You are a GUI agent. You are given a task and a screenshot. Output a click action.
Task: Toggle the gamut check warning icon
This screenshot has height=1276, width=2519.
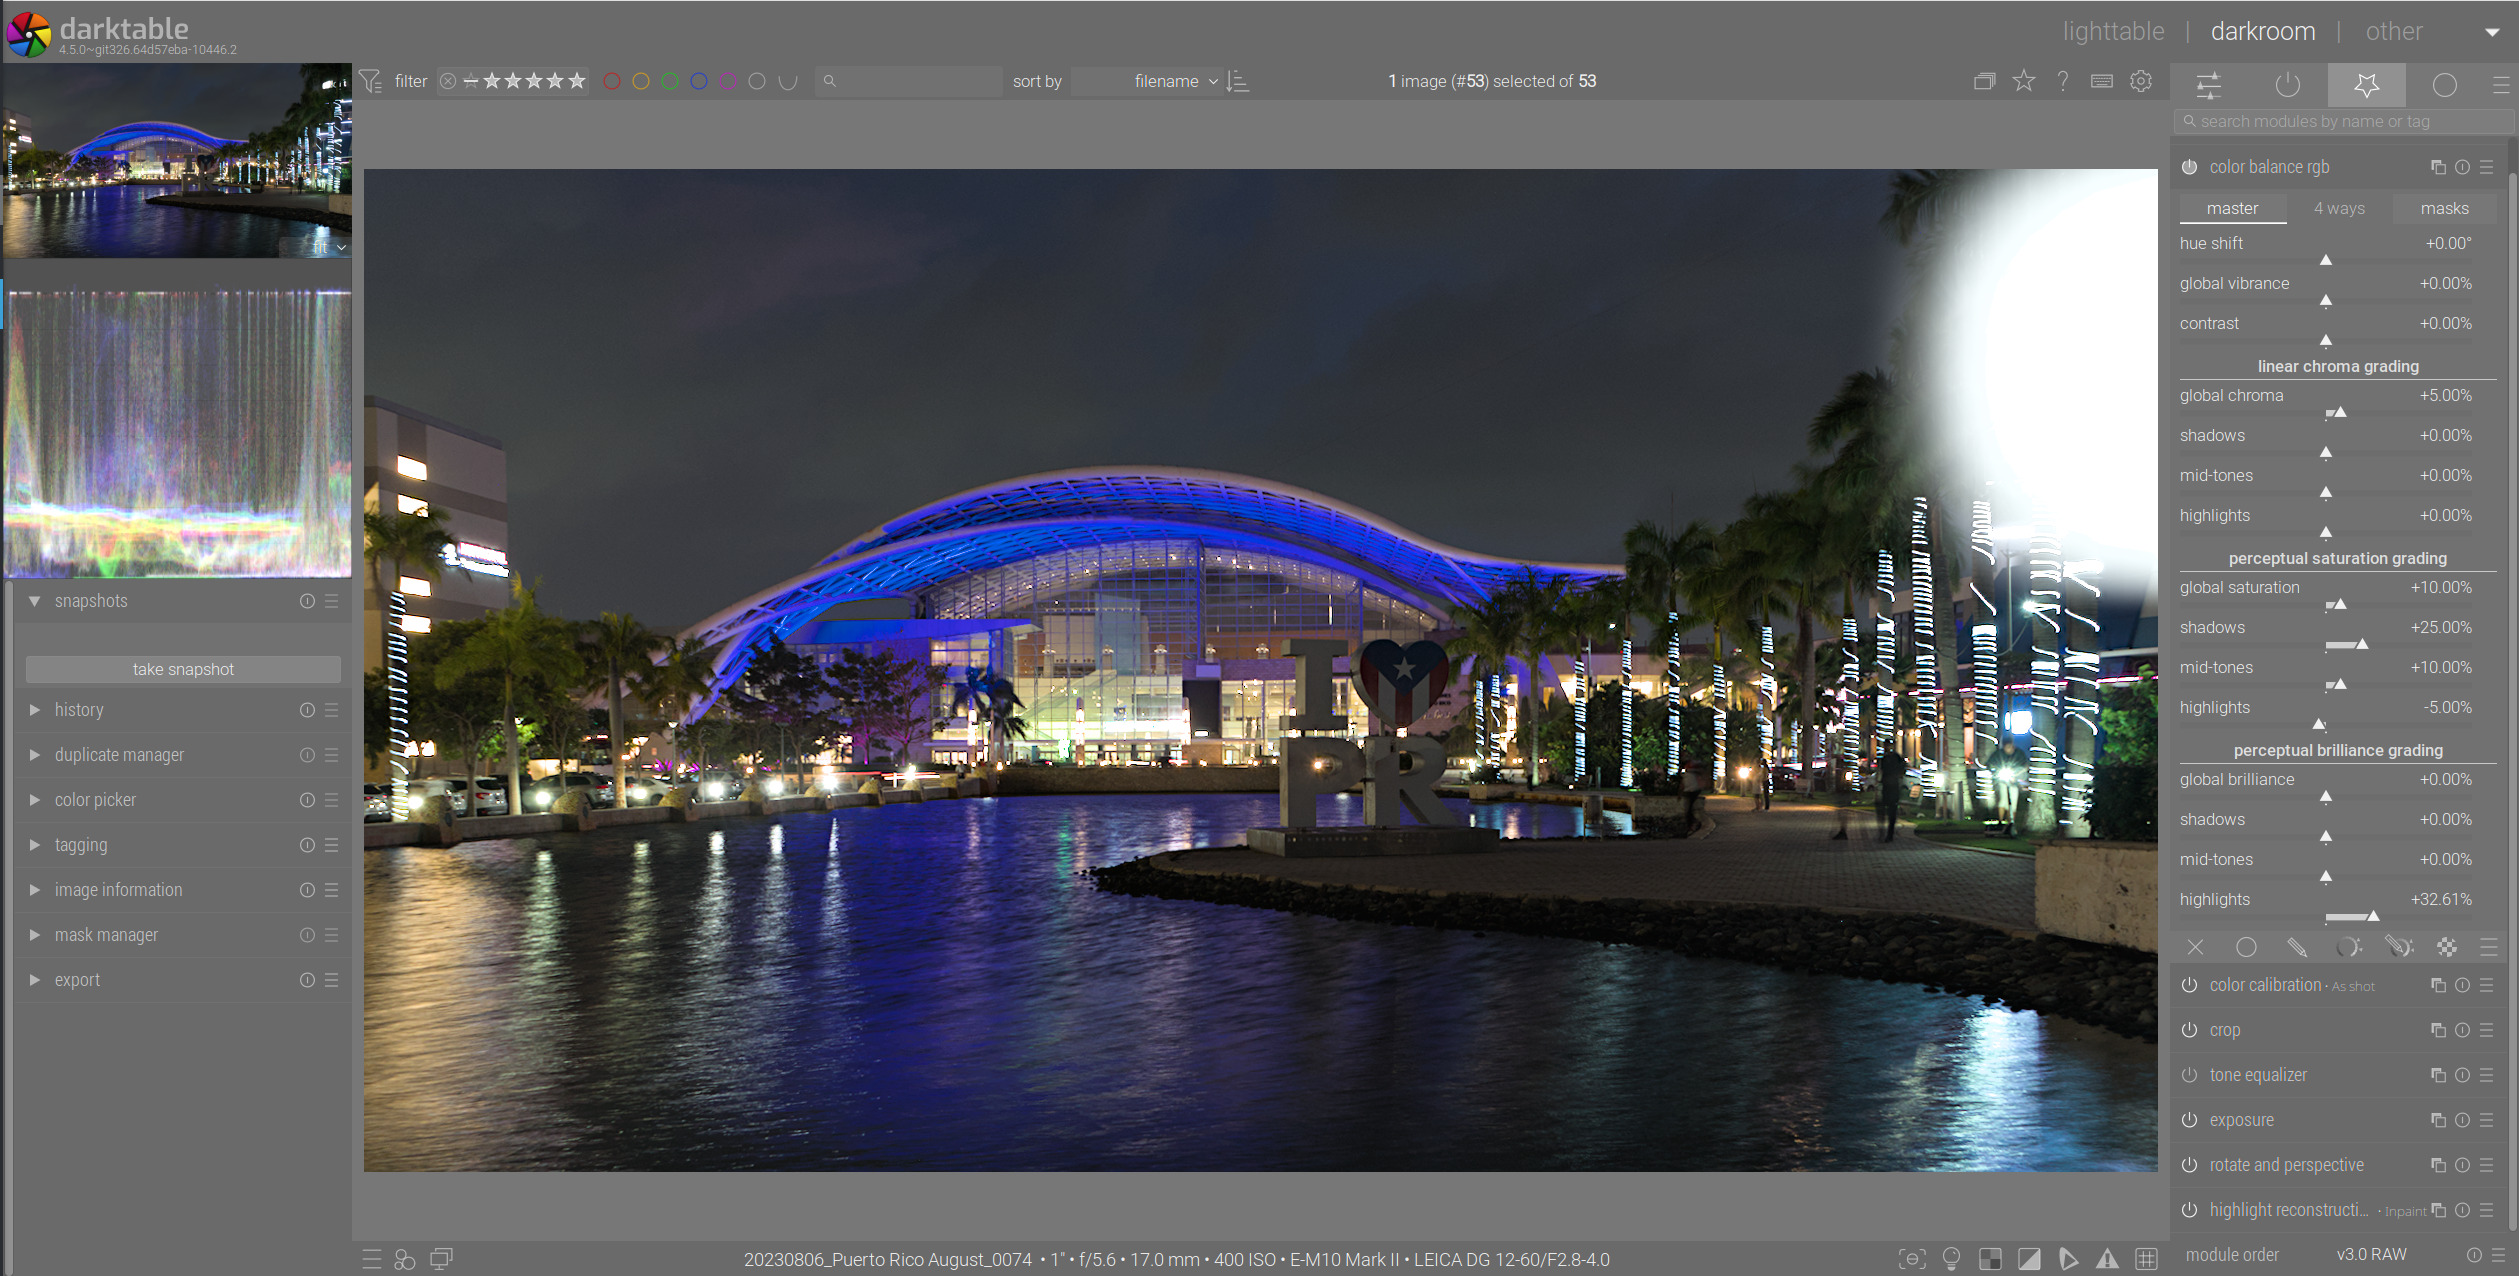[x=2107, y=1259]
